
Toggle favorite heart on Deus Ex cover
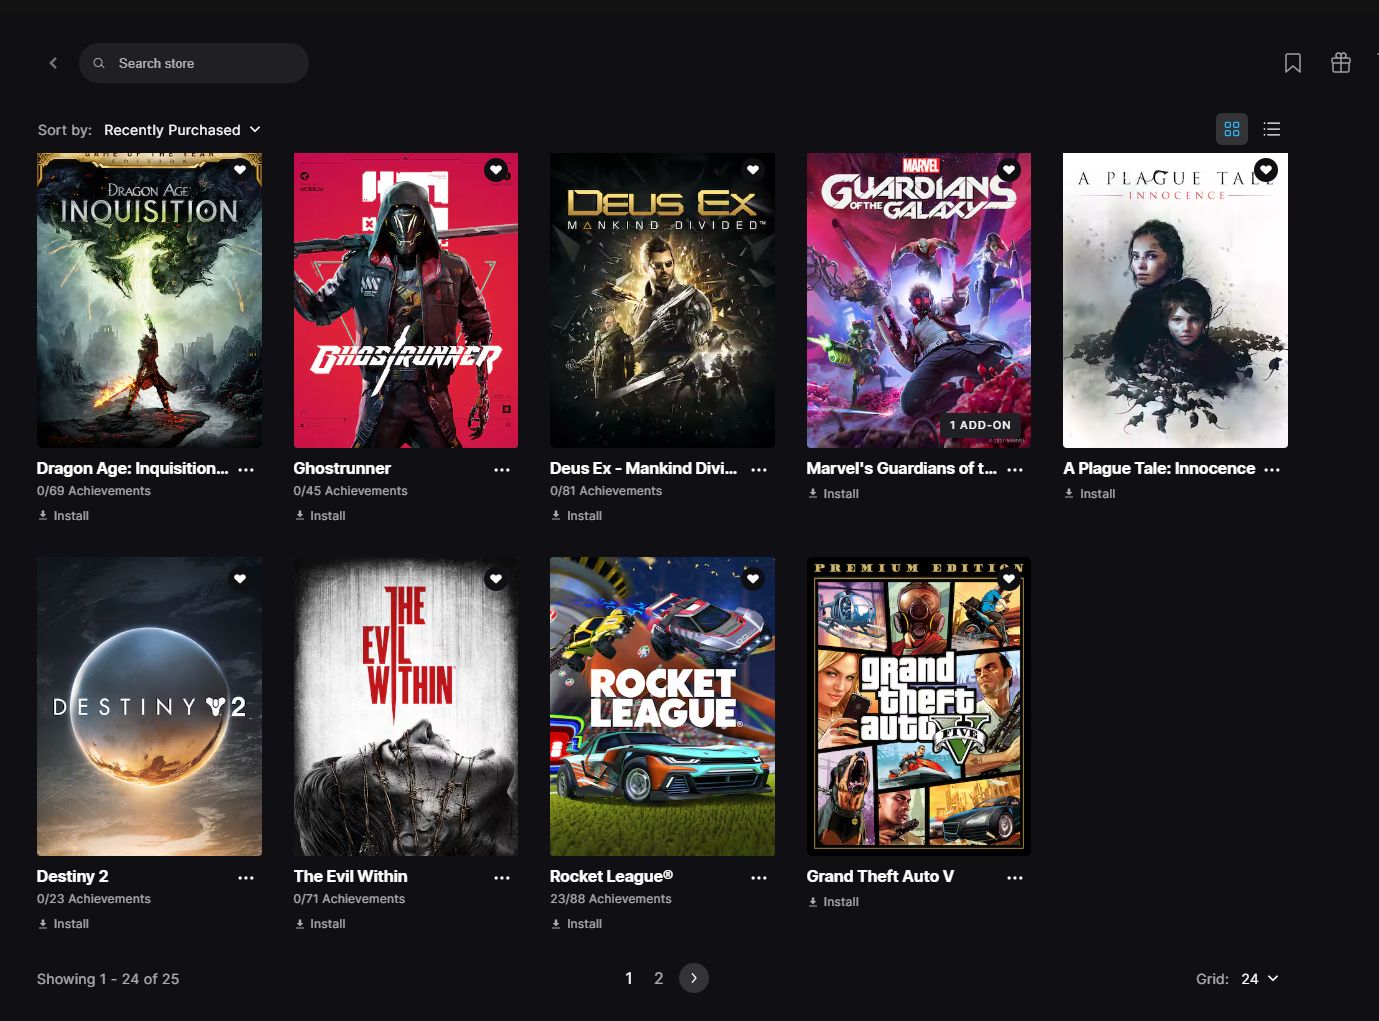click(753, 170)
